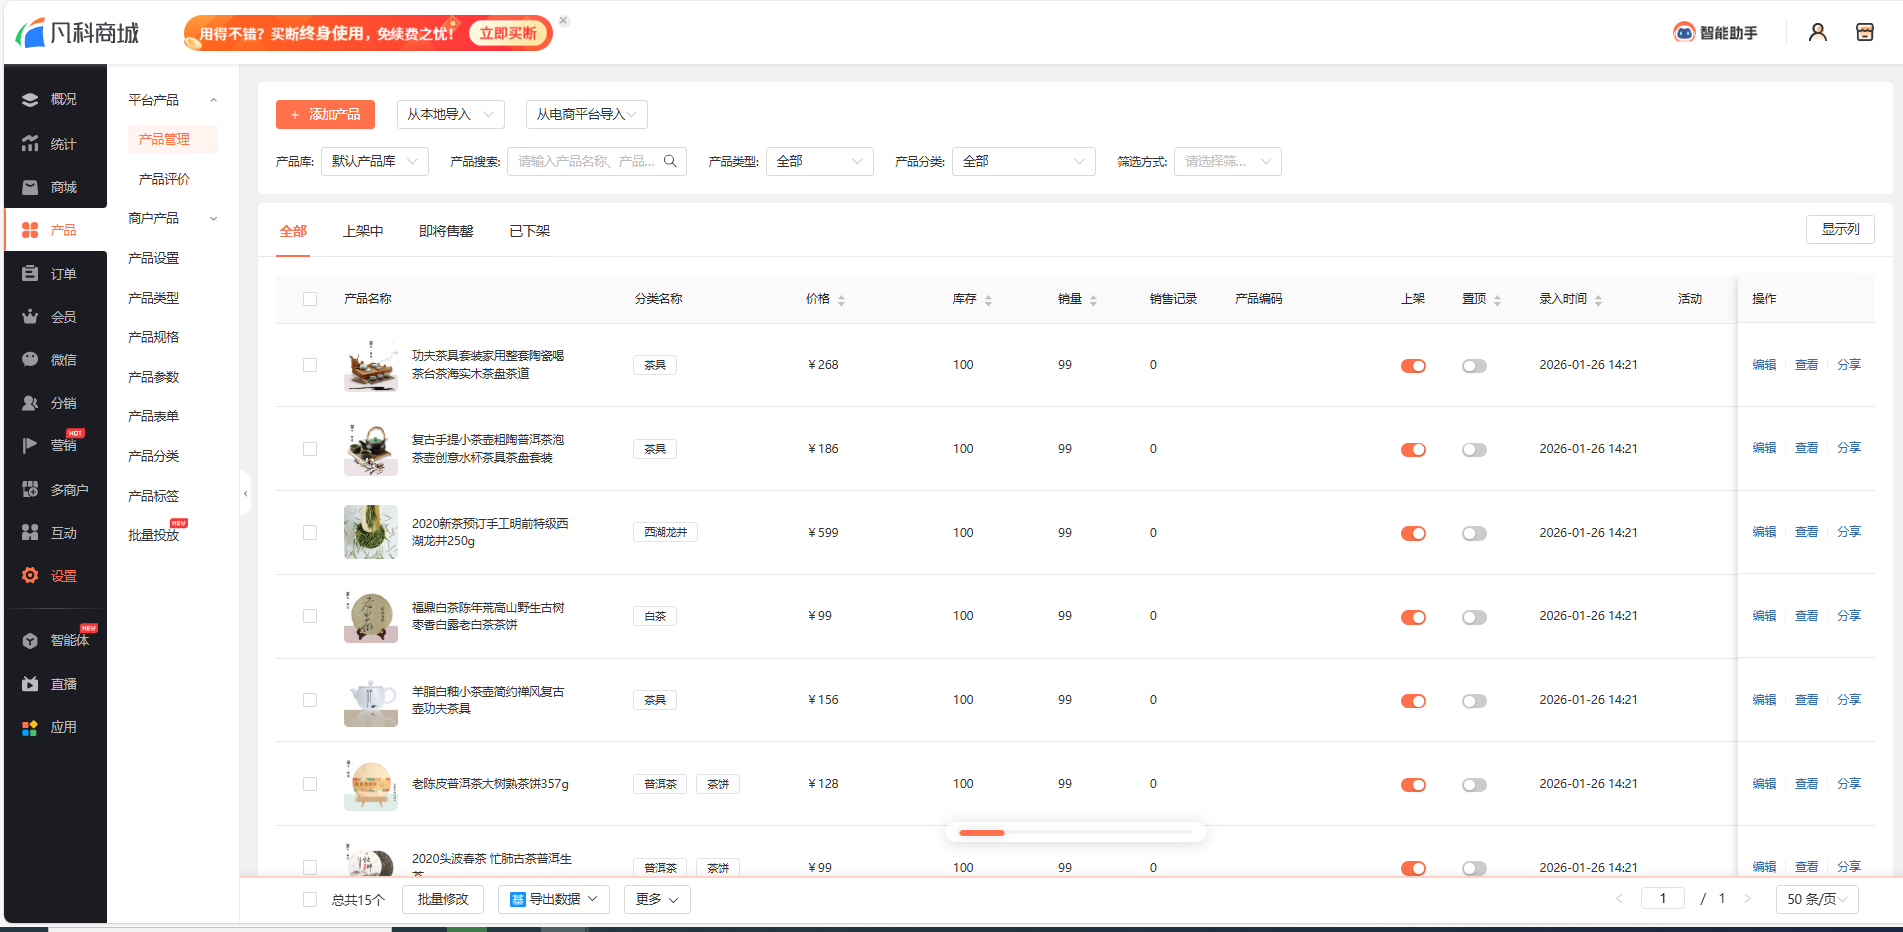The width and height of the screenshot is (1903, 932).
Task: Expand the 从电商平台导入 dropdown
Action: click(586, 114)
